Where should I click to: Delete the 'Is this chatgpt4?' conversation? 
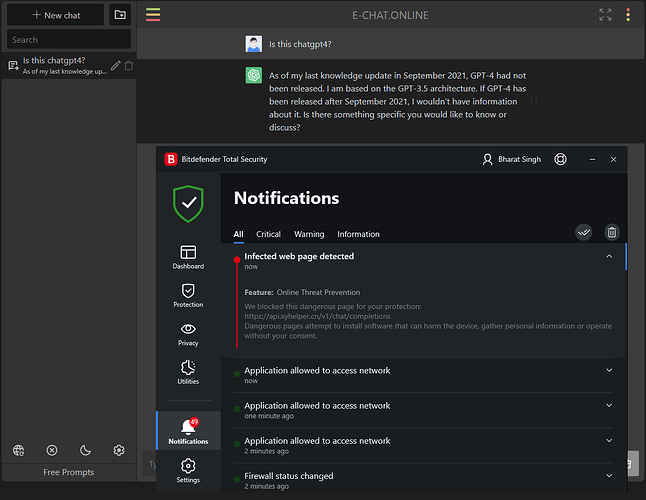pos(129,65)
